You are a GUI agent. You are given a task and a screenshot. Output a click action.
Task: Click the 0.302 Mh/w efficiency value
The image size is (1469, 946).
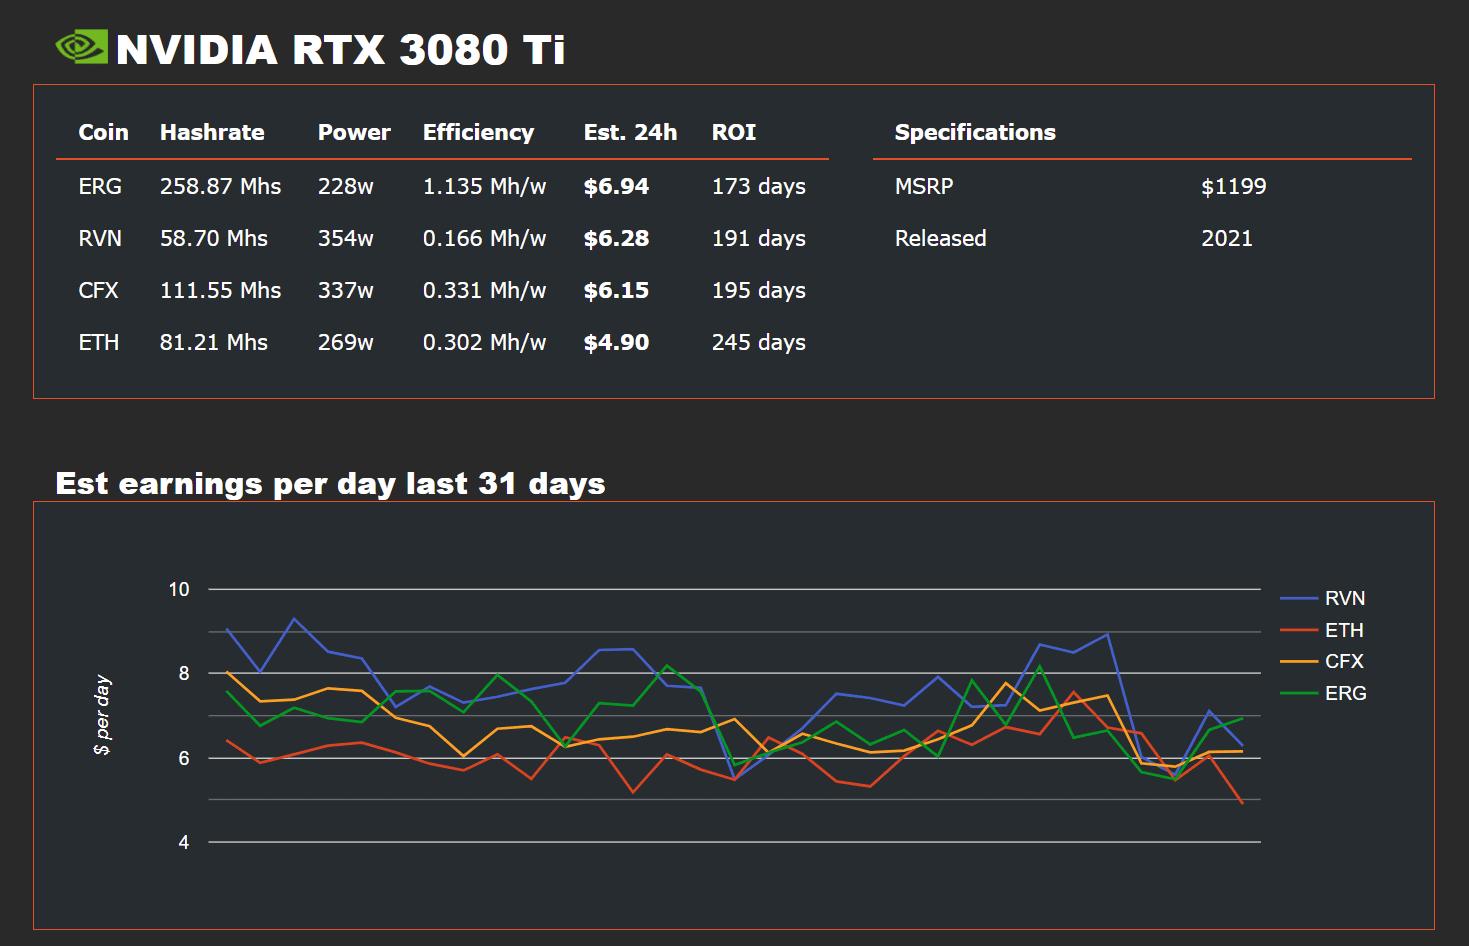[x=484, y=342]
